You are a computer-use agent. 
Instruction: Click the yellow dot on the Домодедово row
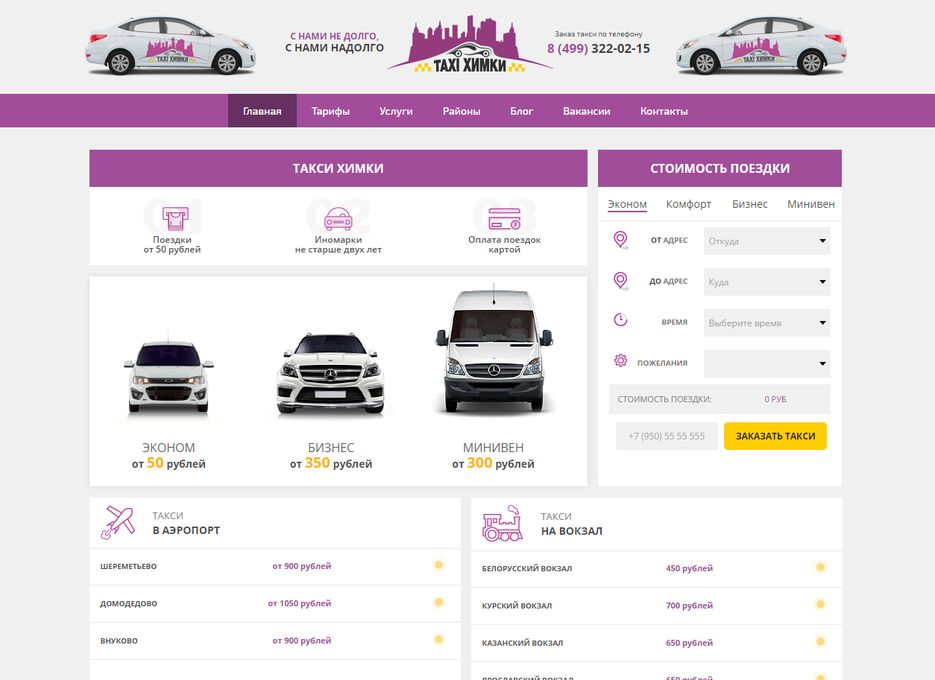(439, 602)
